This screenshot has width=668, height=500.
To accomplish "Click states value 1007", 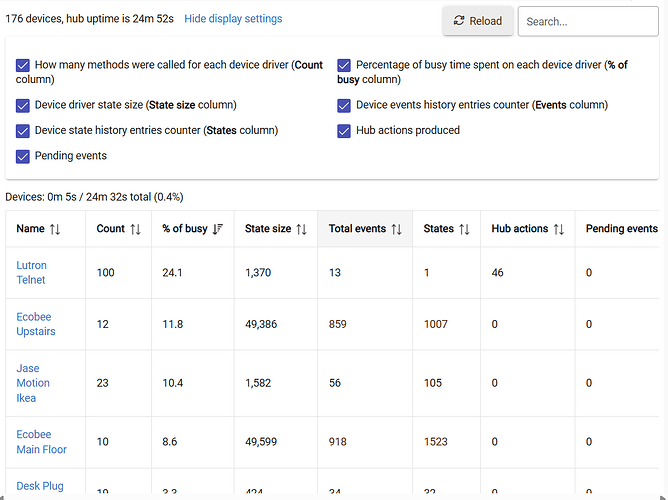I will (x=435, y=324).
